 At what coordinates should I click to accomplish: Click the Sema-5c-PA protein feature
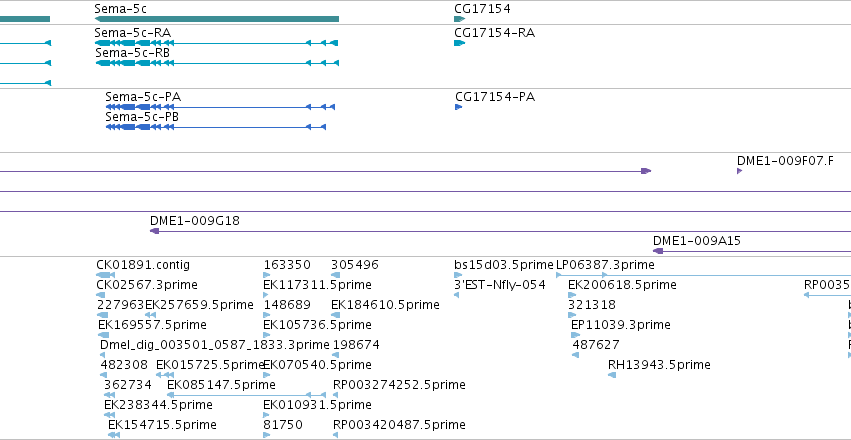220,107
